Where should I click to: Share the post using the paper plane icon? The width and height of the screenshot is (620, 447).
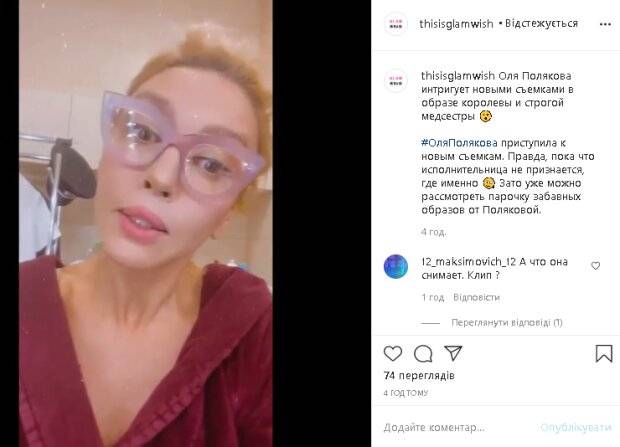coord(453,353)
